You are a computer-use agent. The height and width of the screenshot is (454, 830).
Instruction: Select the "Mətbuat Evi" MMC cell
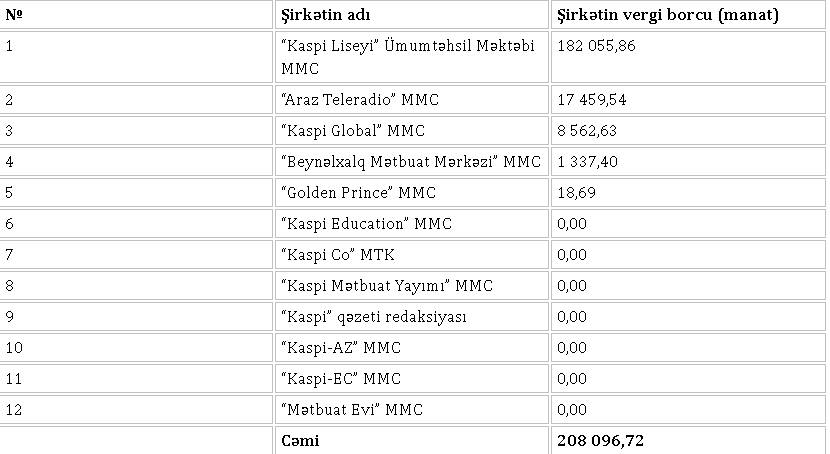click(x=353, y=410)
